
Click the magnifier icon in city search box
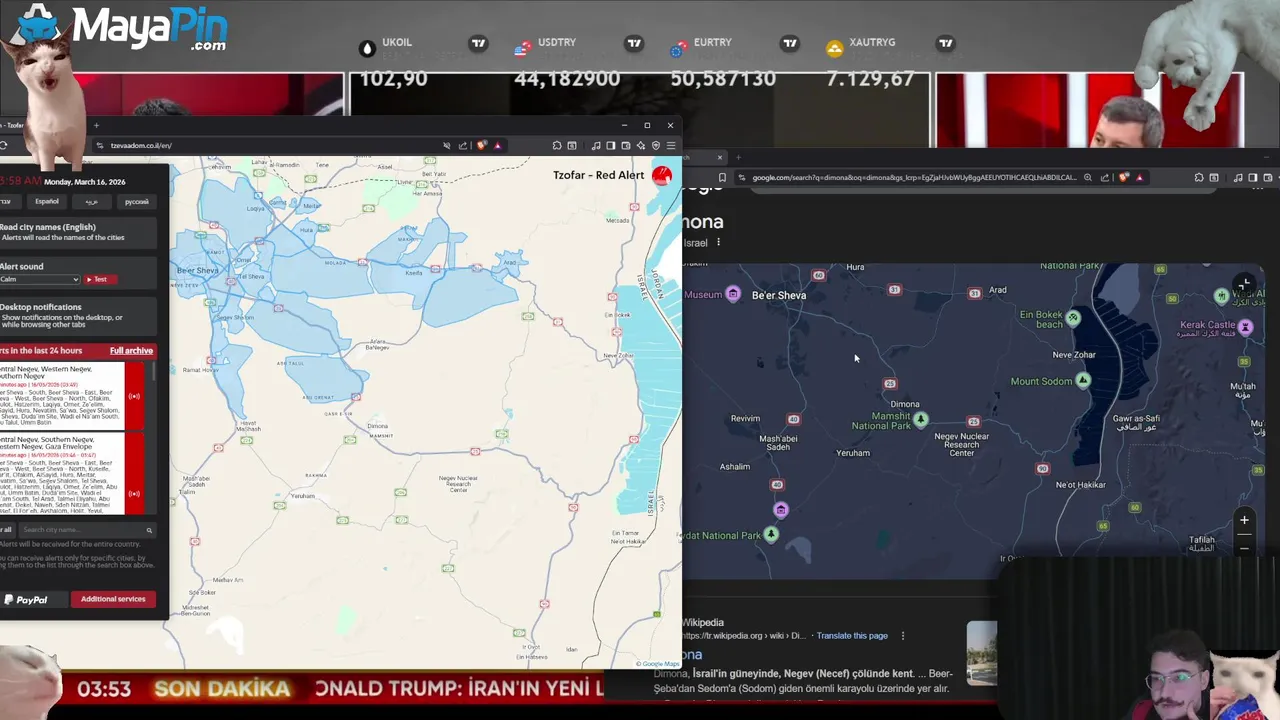(149, 530)
